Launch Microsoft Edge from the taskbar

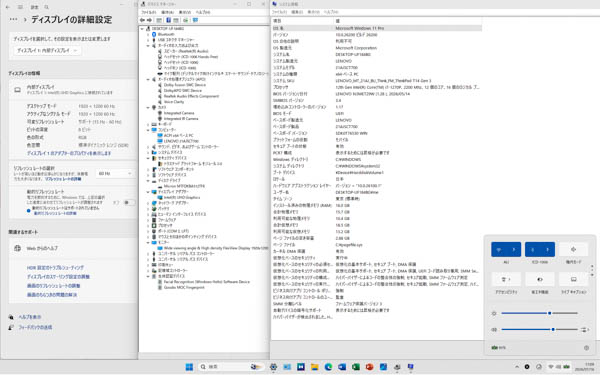pos(328,367)
